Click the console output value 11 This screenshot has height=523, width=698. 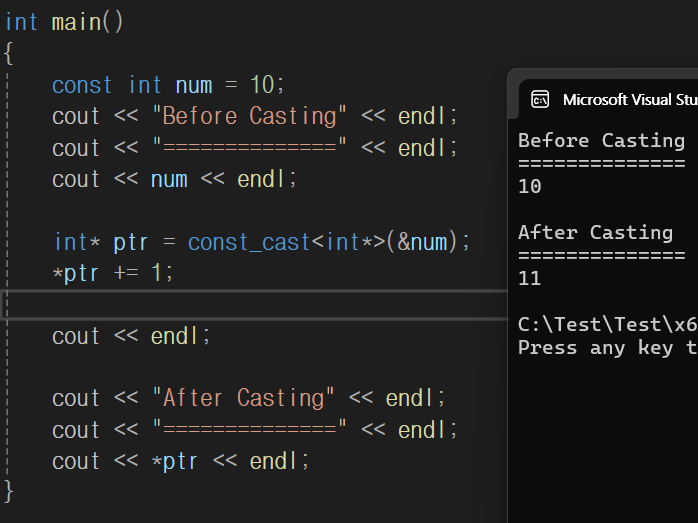(530, 279)
